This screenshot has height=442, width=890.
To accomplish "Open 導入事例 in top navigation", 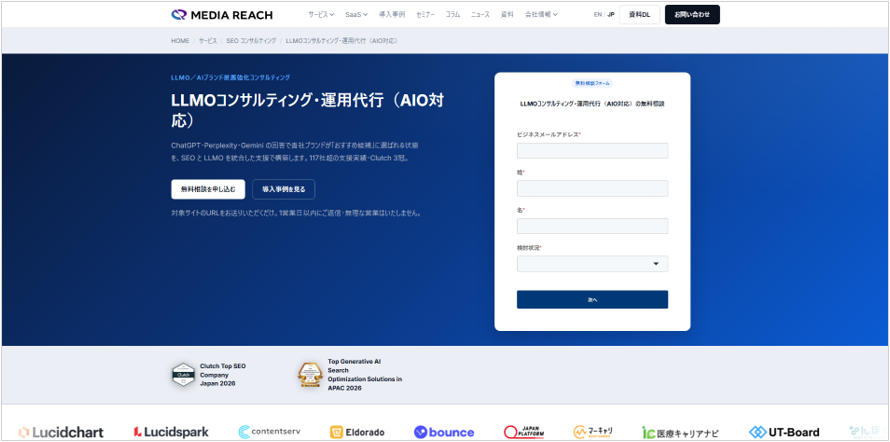I will pyautogui.click(x=392, y=15).
